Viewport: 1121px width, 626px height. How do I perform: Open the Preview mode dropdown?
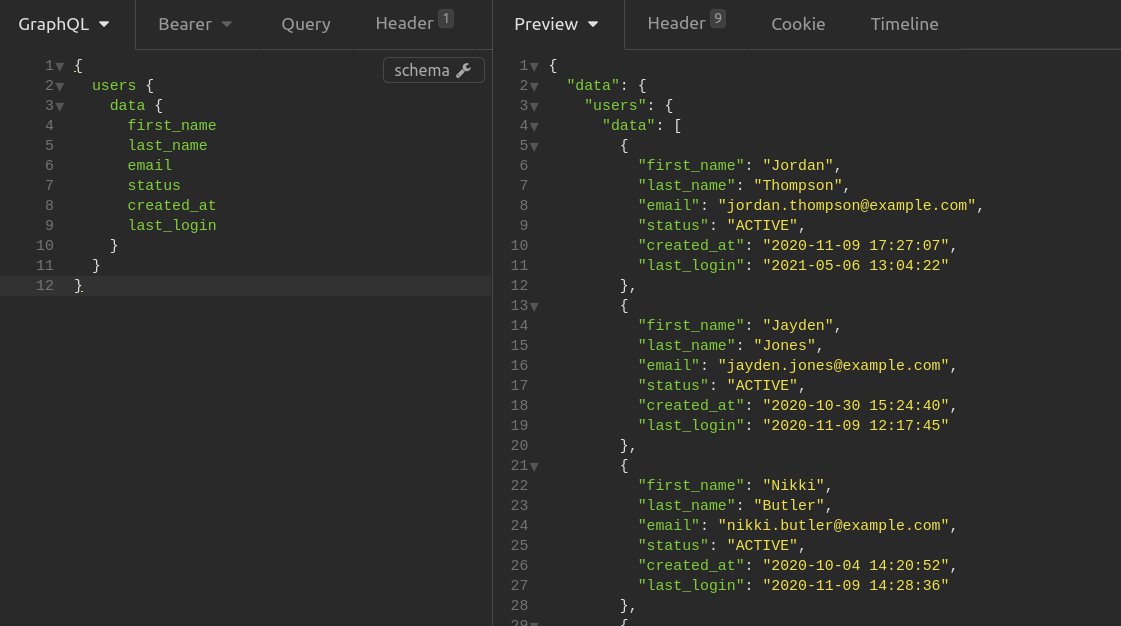click(556, 24)
